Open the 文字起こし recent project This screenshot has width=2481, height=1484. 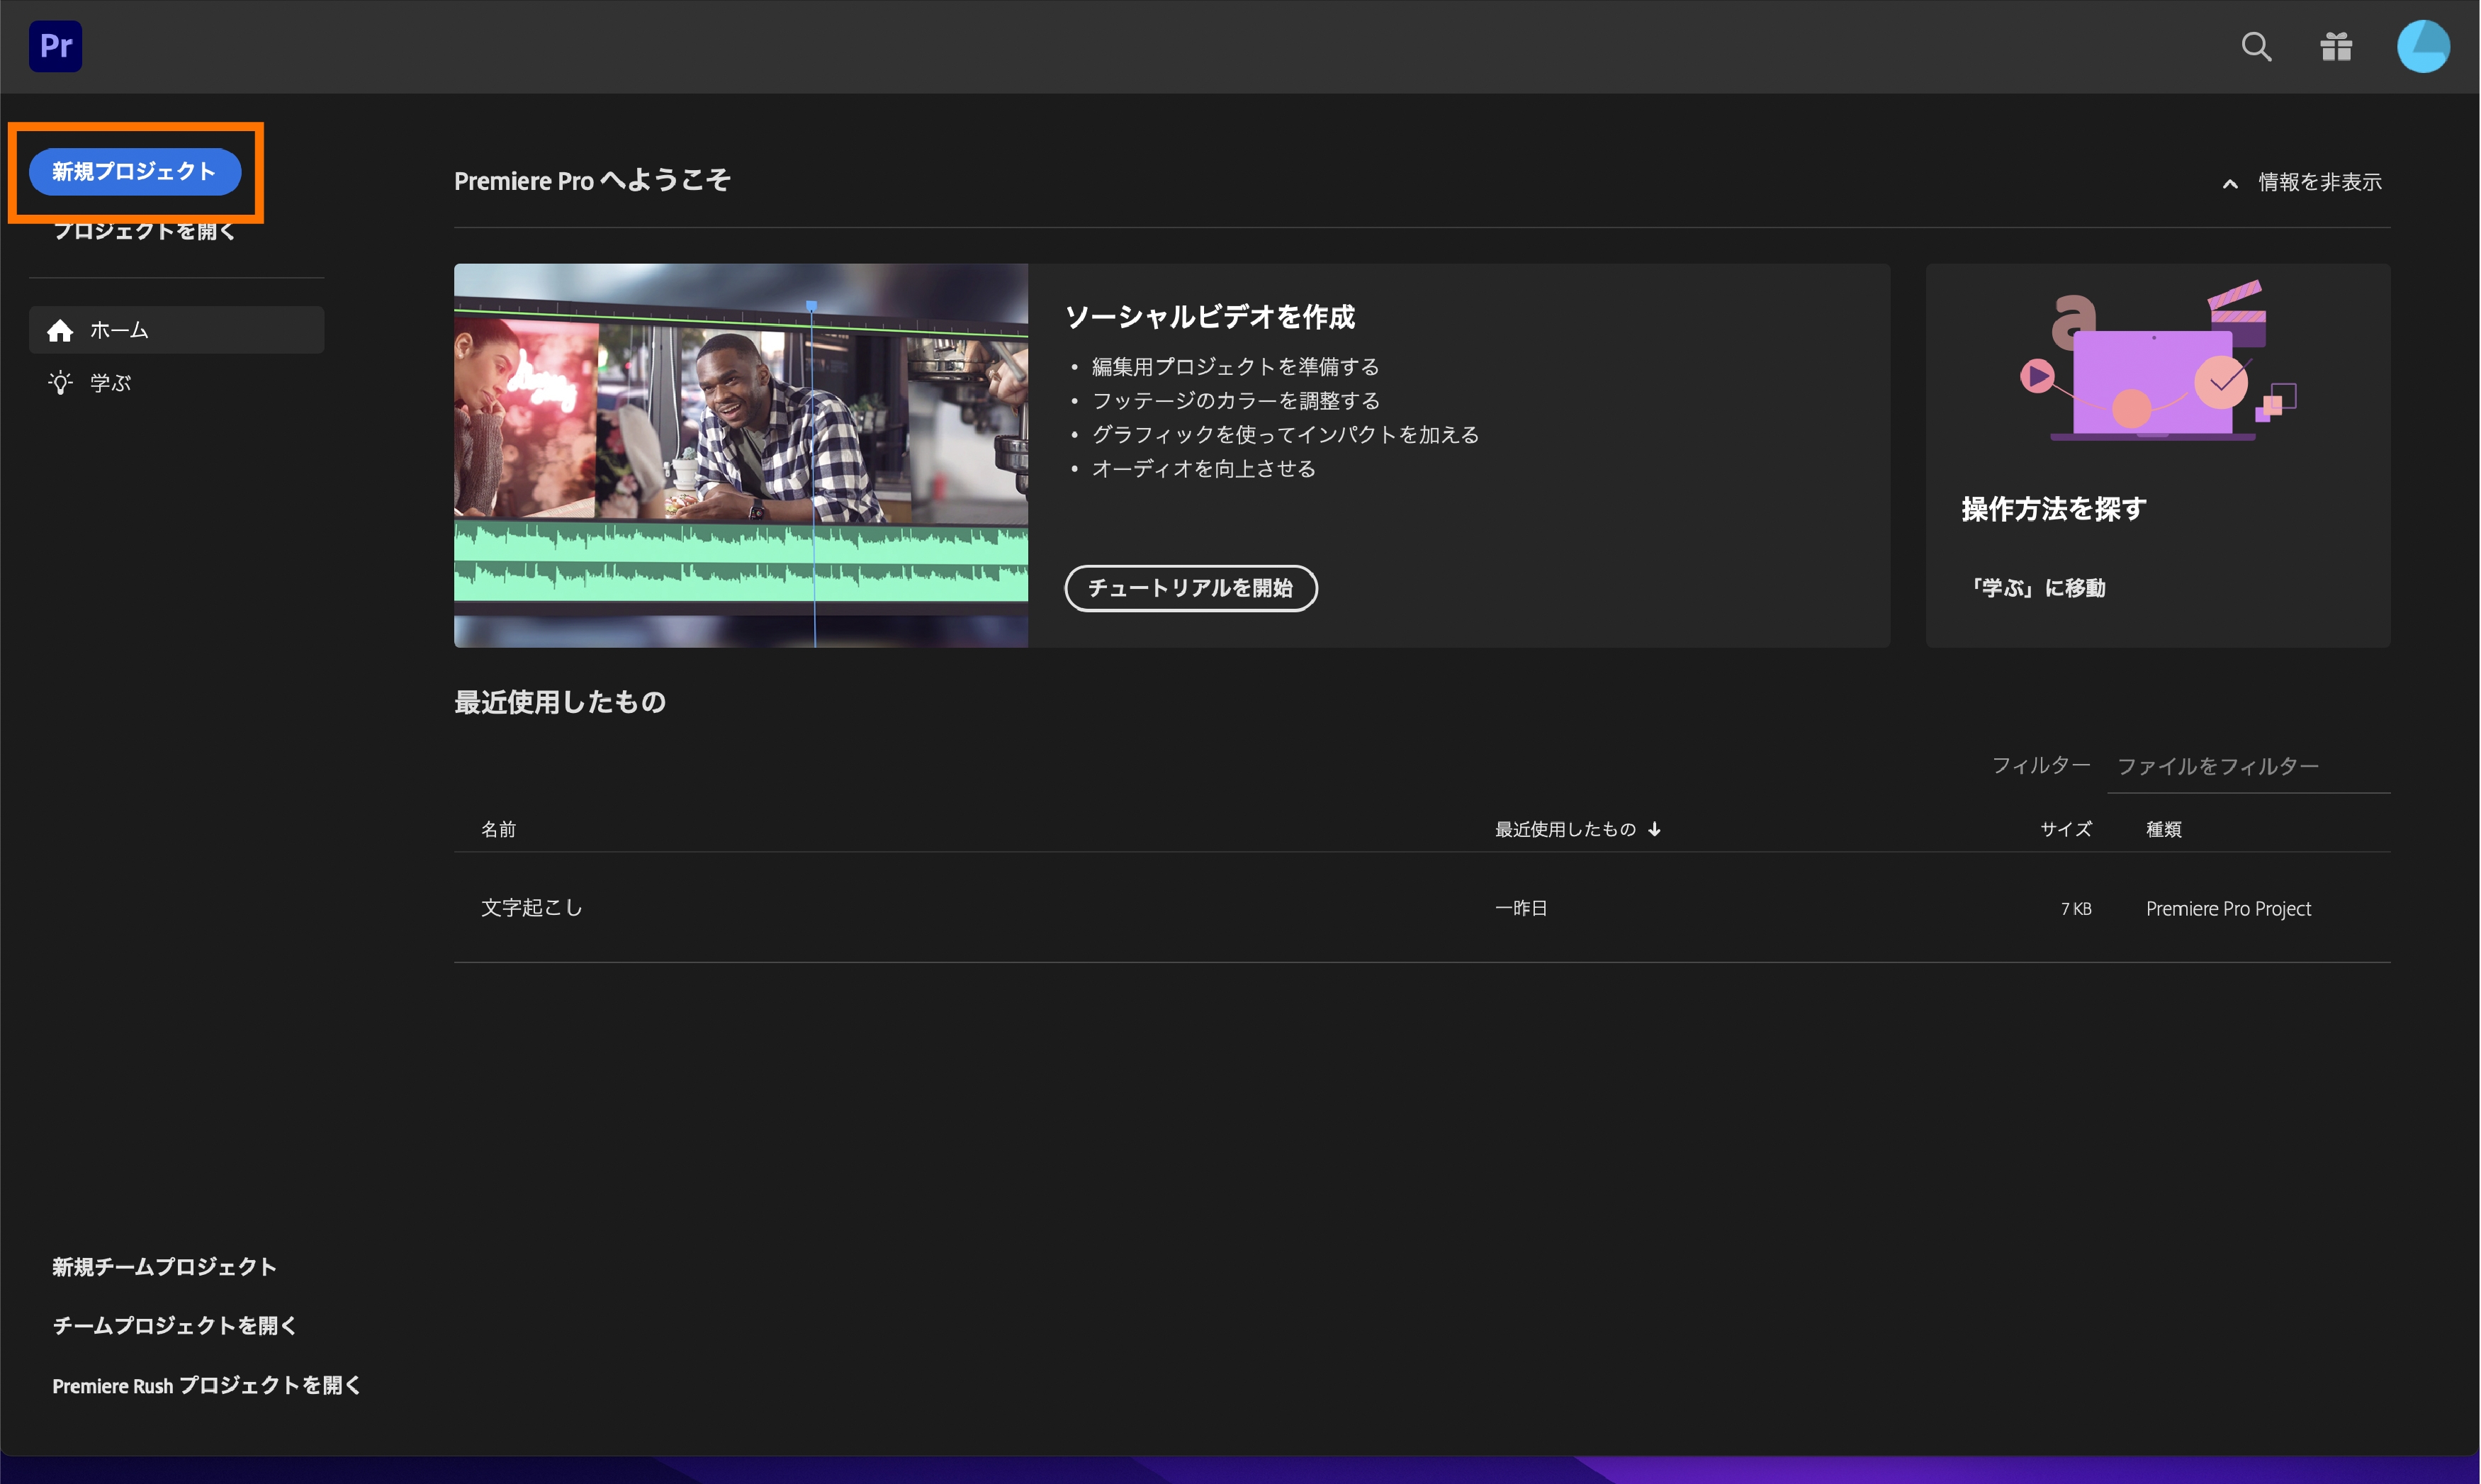531,908
